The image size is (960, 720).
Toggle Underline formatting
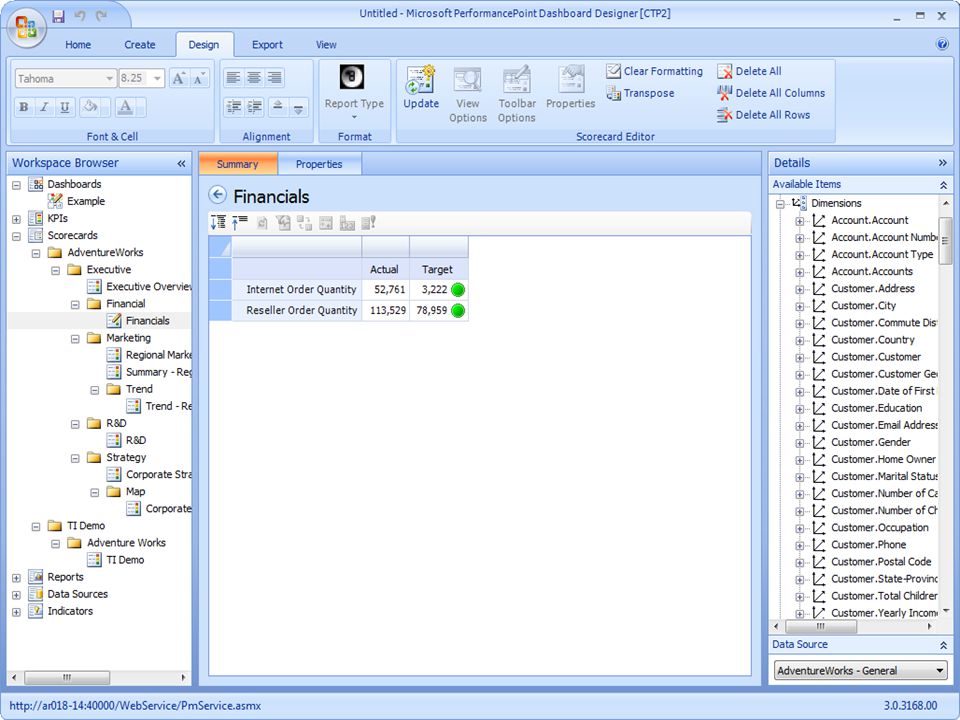click(x=64, y=107)
